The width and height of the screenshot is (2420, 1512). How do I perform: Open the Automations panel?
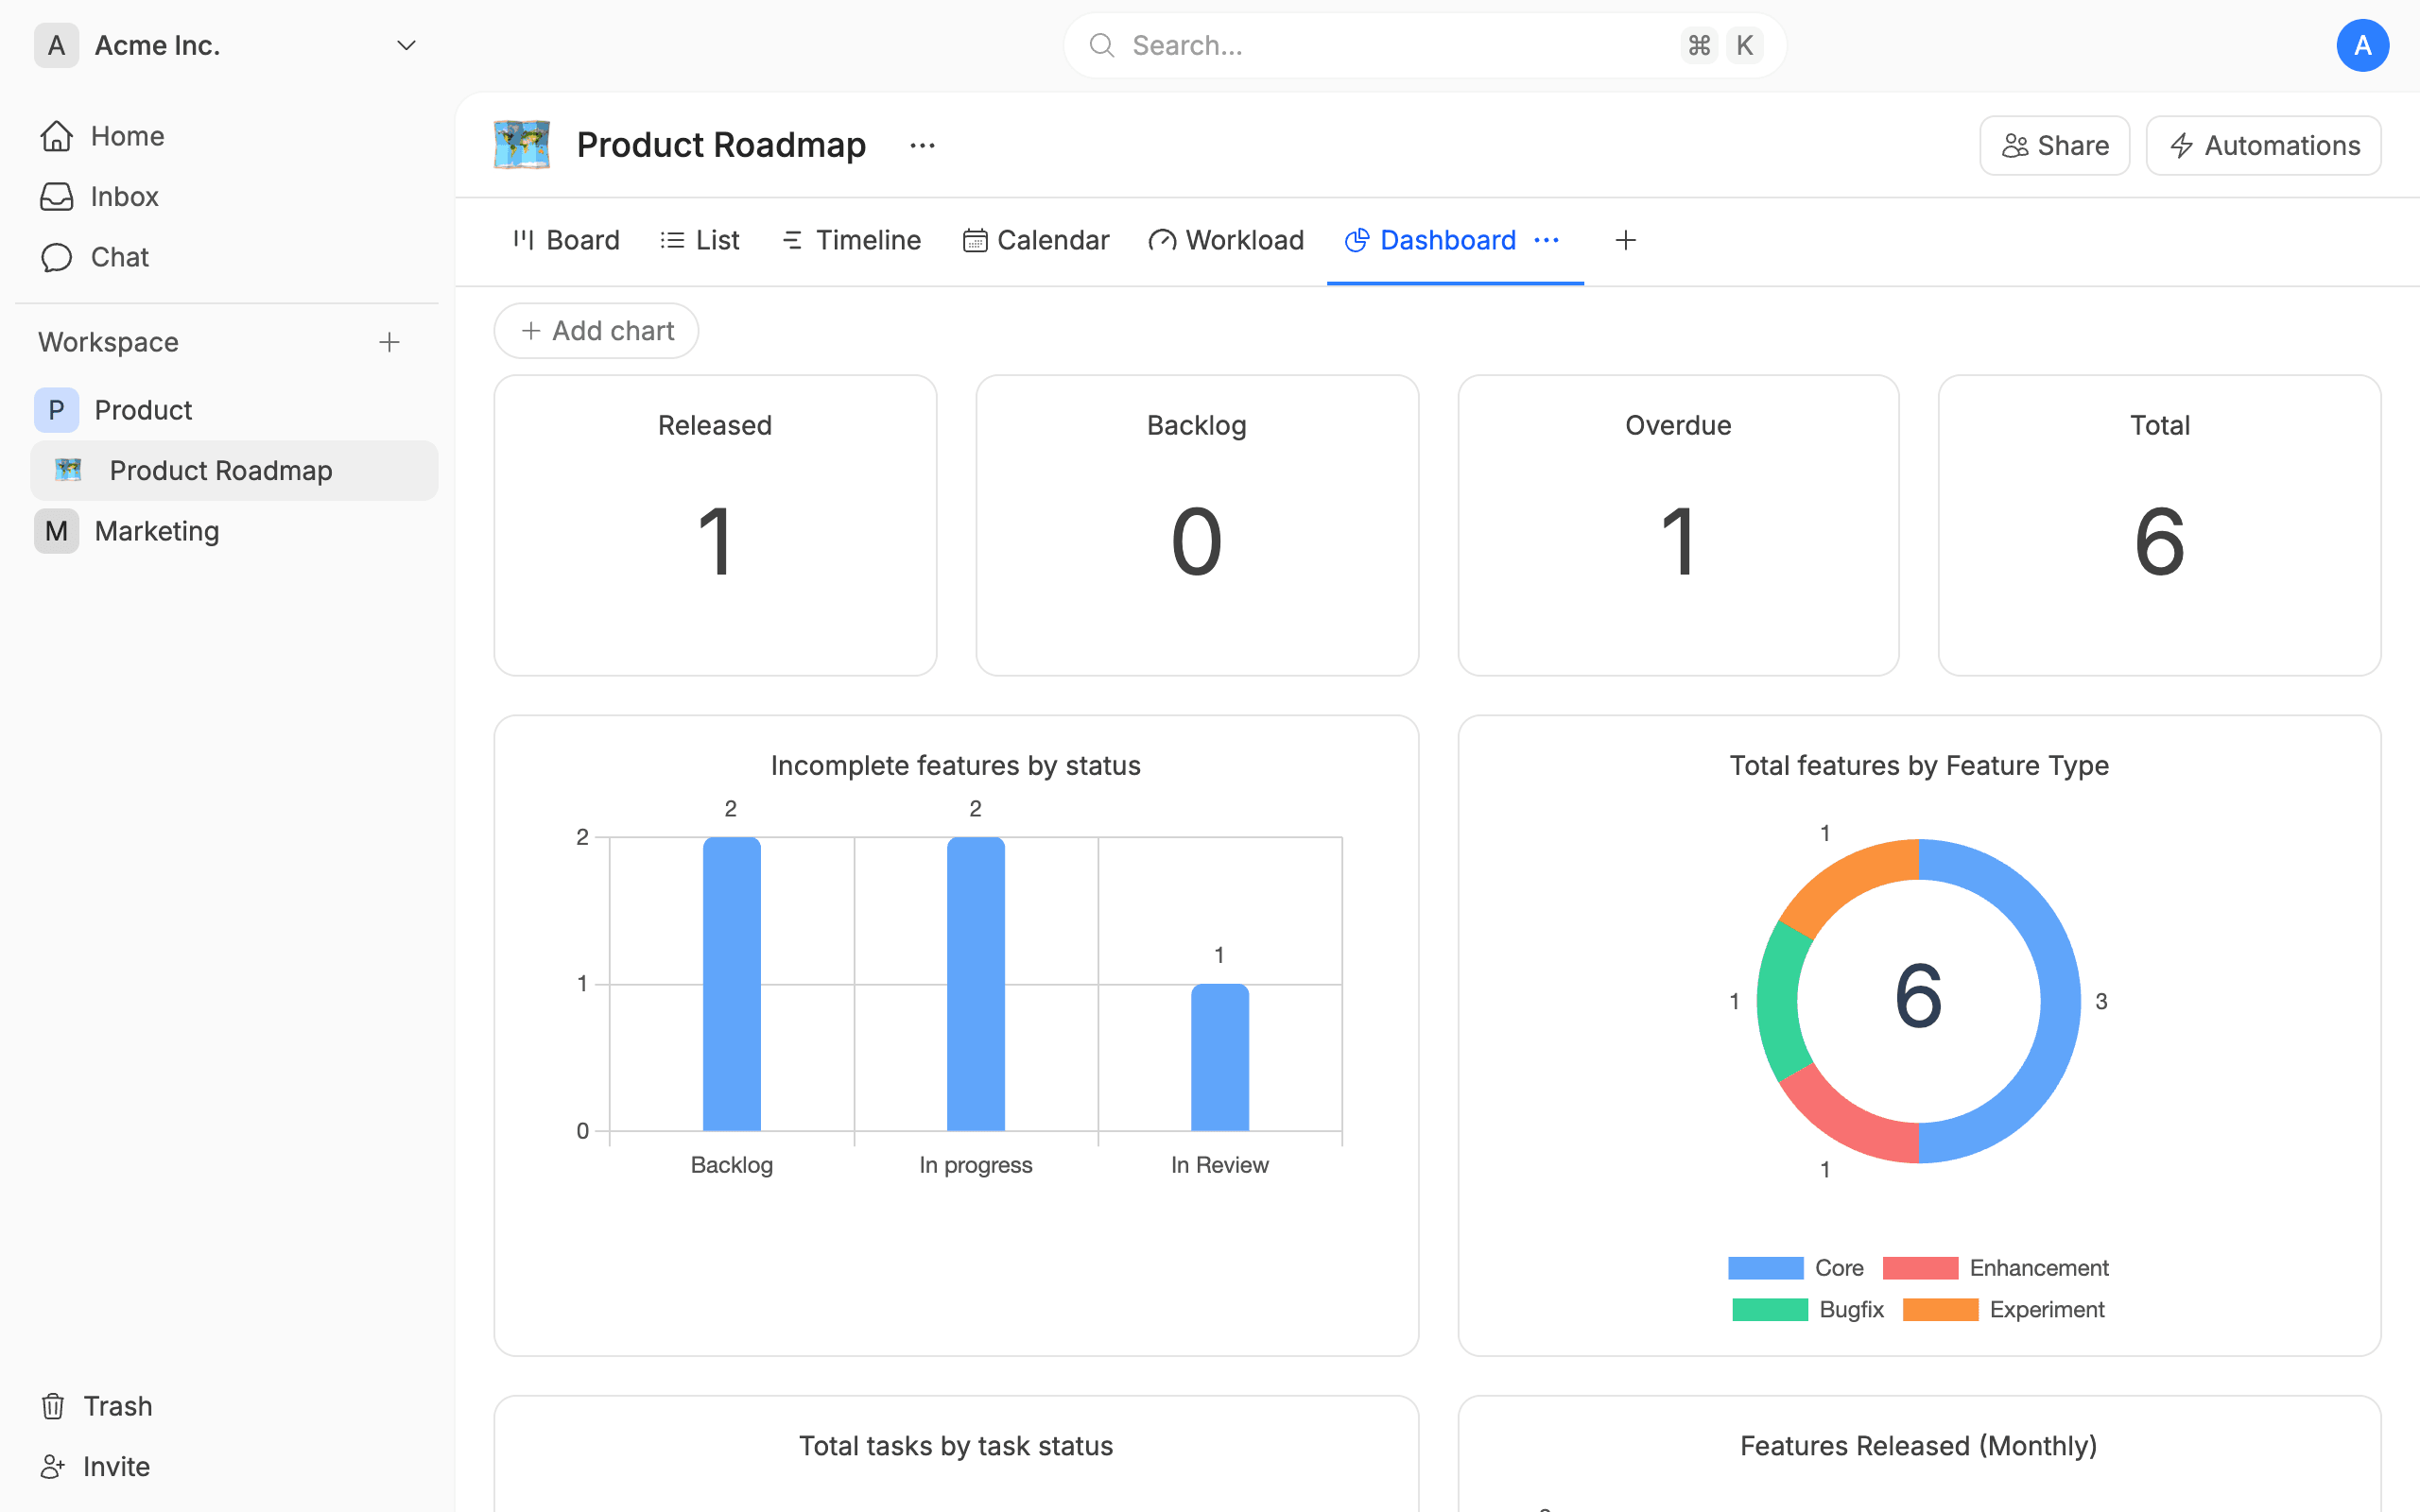(x=2262, y=145)
